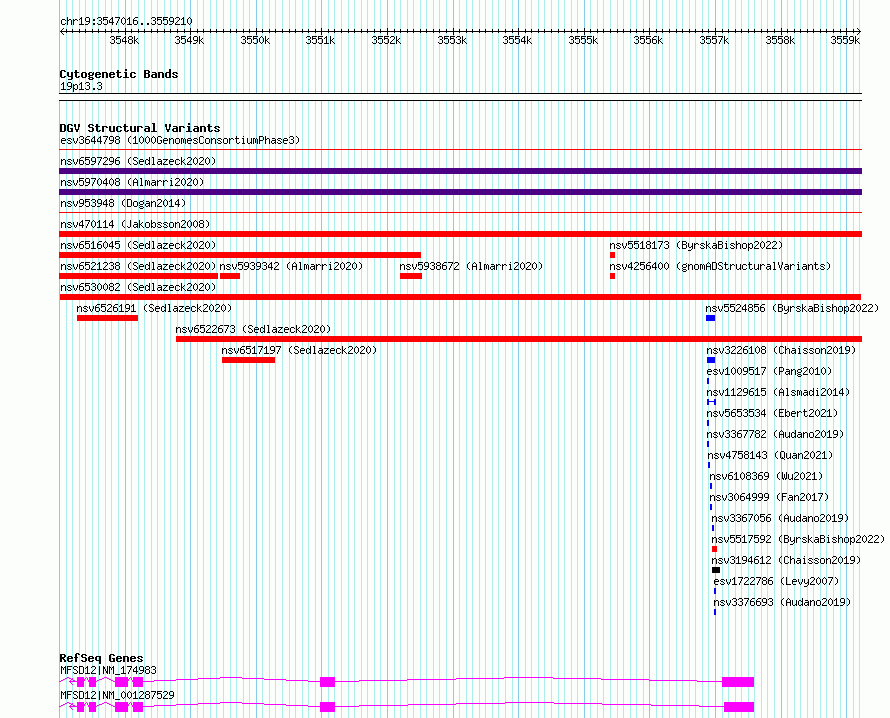Click the red nsv5939342 variant bar
This screenshot has height=718, width=890.
[230, 276]
